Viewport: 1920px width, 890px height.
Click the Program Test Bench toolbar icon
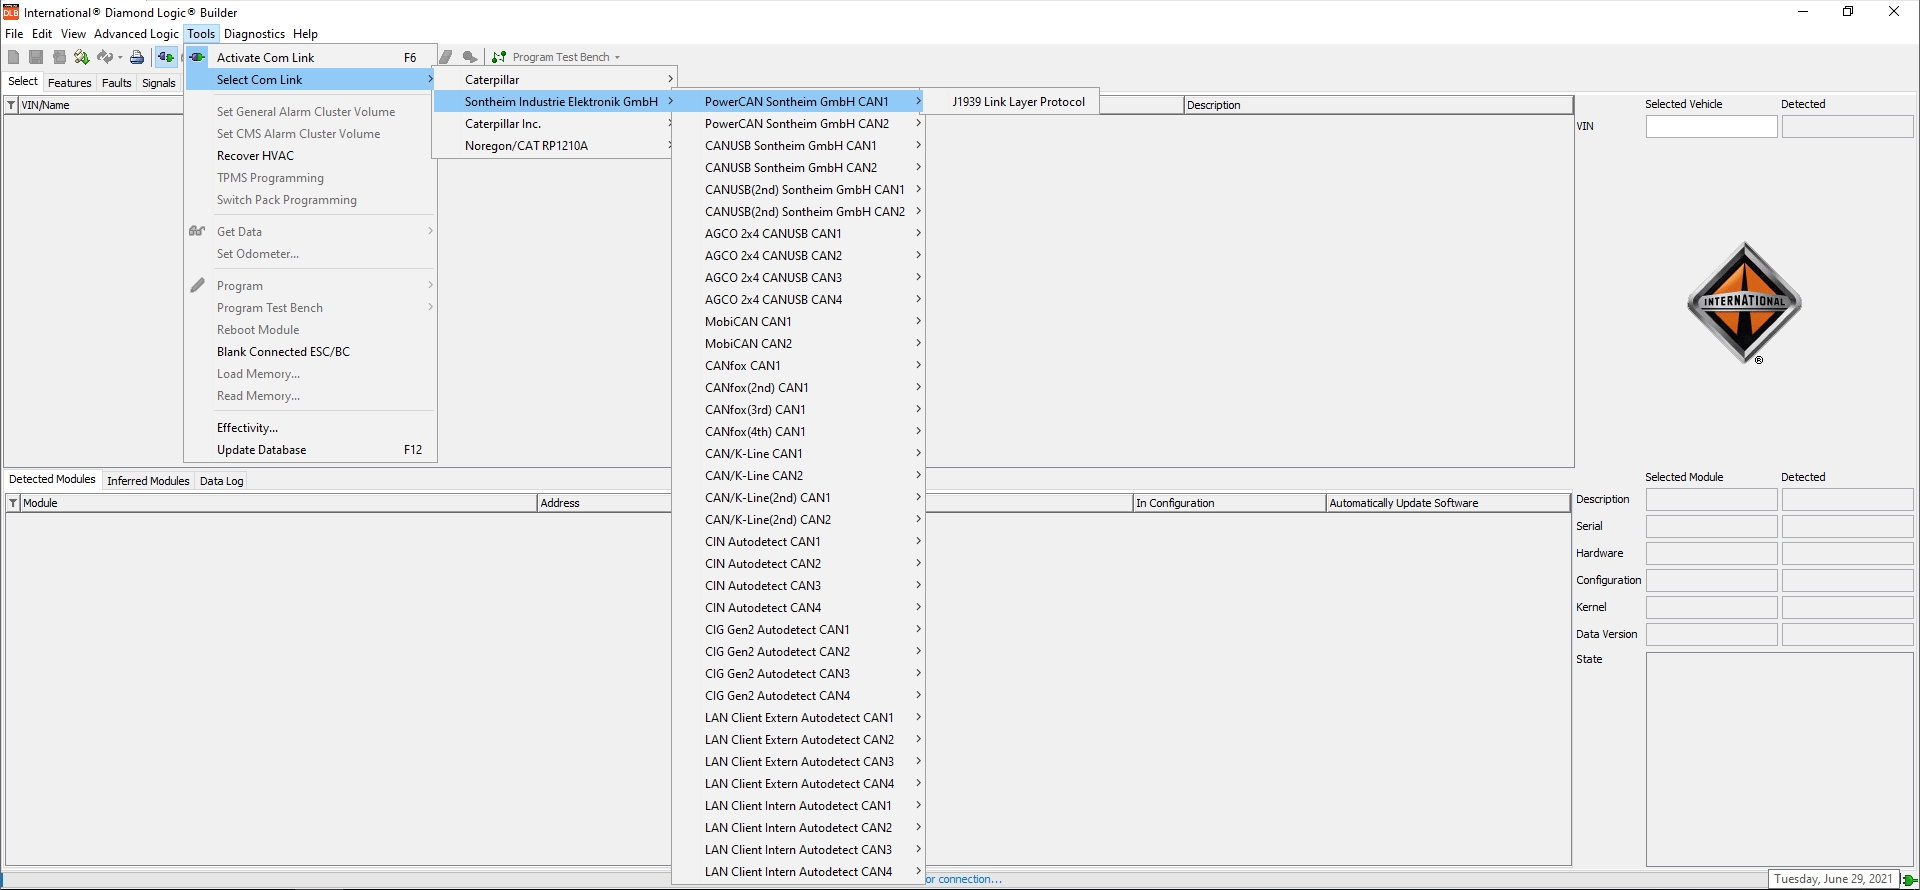499,57
